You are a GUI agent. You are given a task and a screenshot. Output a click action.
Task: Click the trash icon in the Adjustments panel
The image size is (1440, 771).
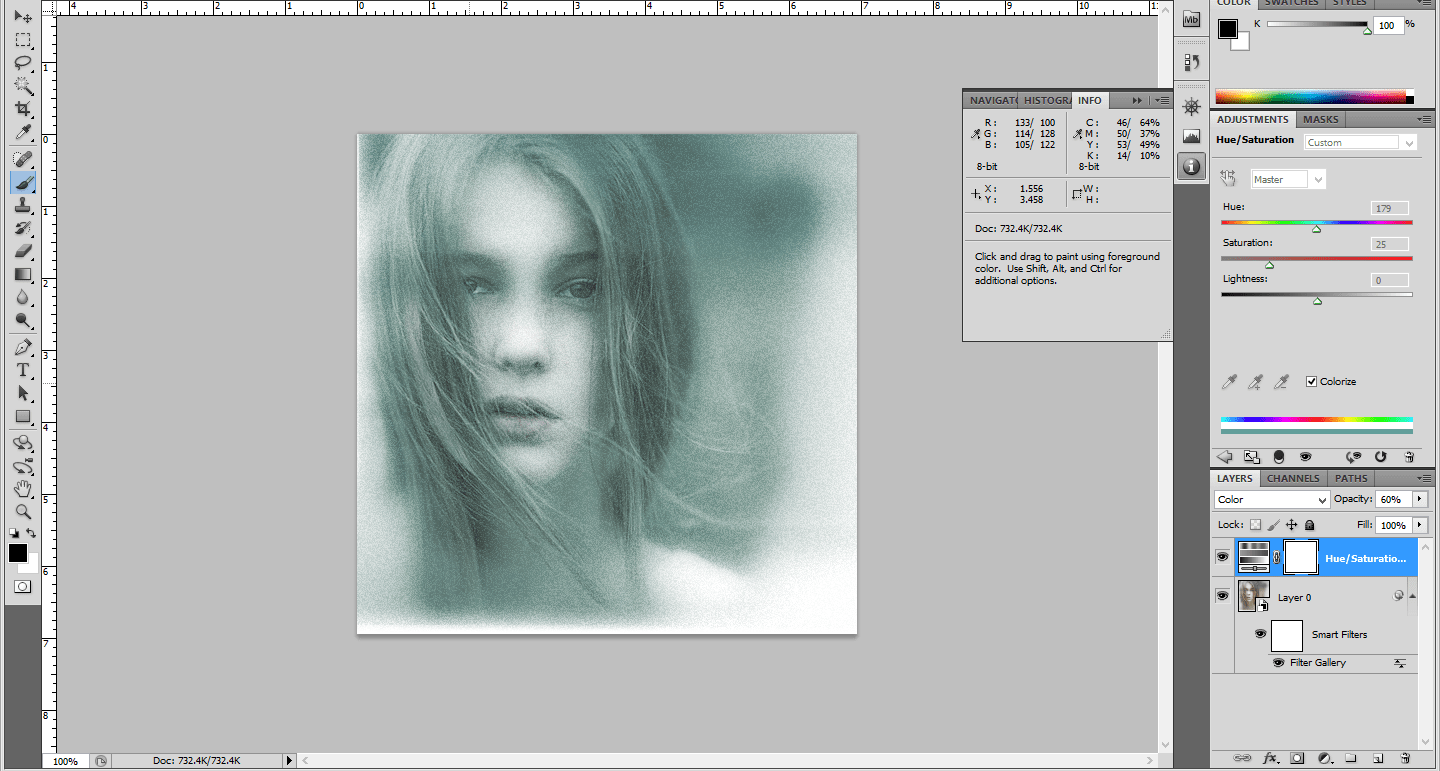point(1408,456)
